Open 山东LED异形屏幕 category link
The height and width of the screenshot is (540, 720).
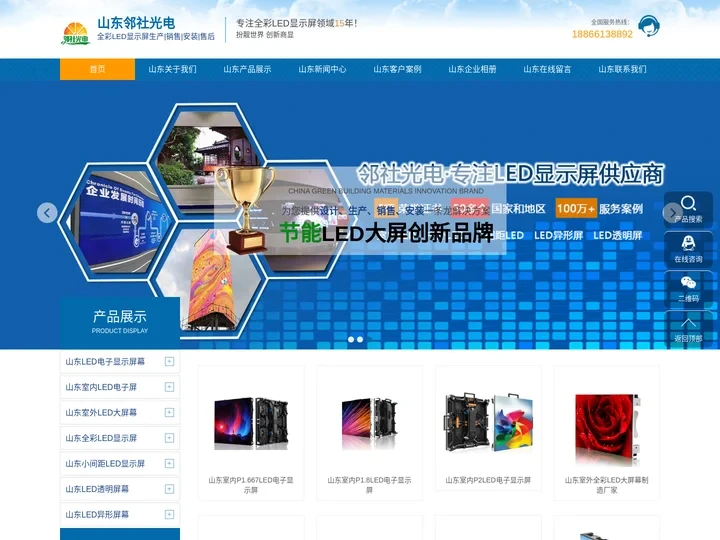97,514
